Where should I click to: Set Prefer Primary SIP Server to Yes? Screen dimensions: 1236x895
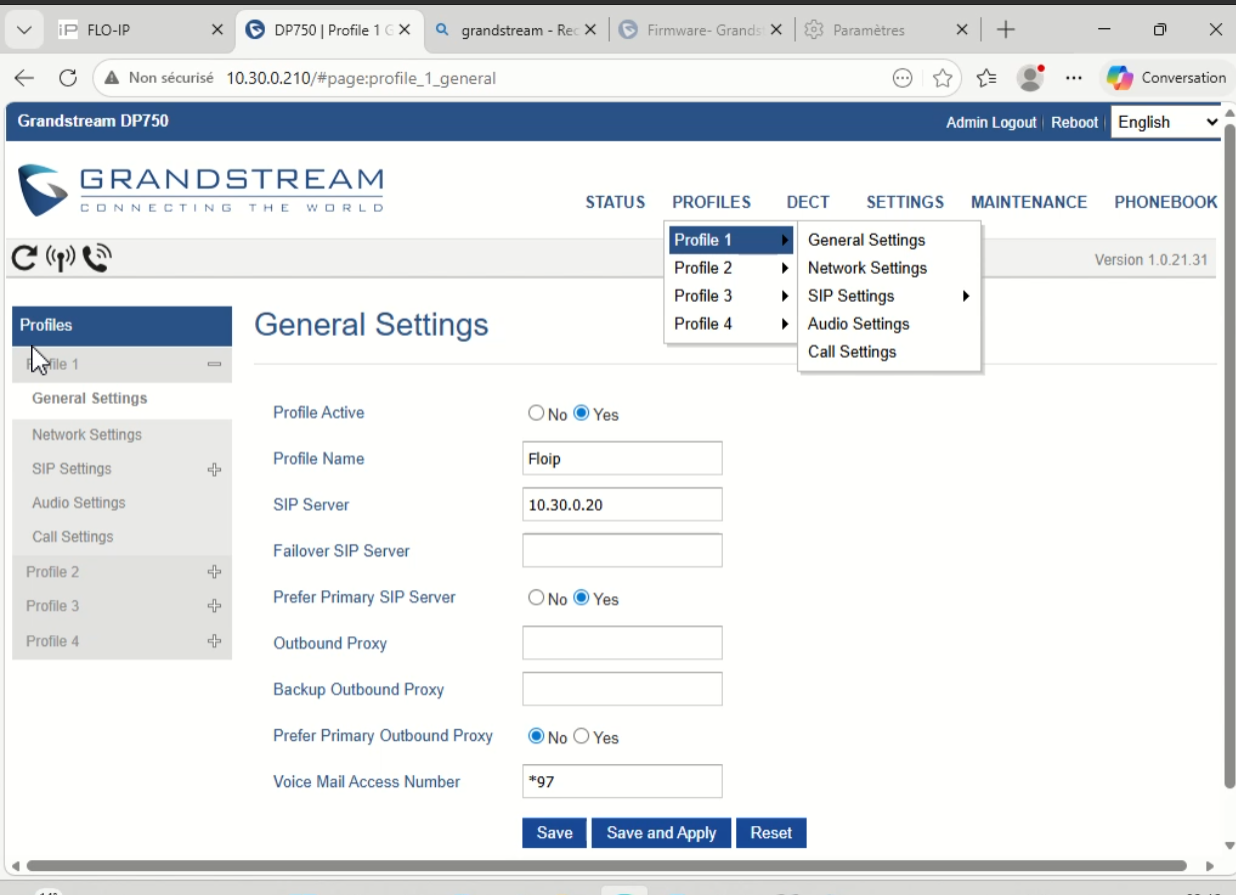click(581, 598)
